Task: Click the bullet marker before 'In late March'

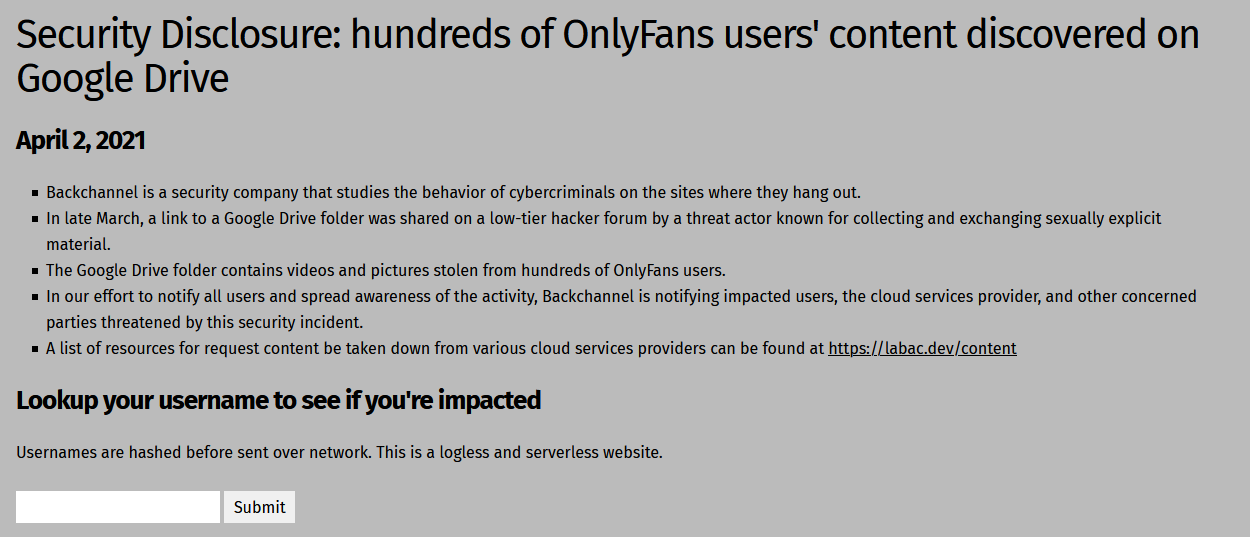Action: [x=36, y=219]
